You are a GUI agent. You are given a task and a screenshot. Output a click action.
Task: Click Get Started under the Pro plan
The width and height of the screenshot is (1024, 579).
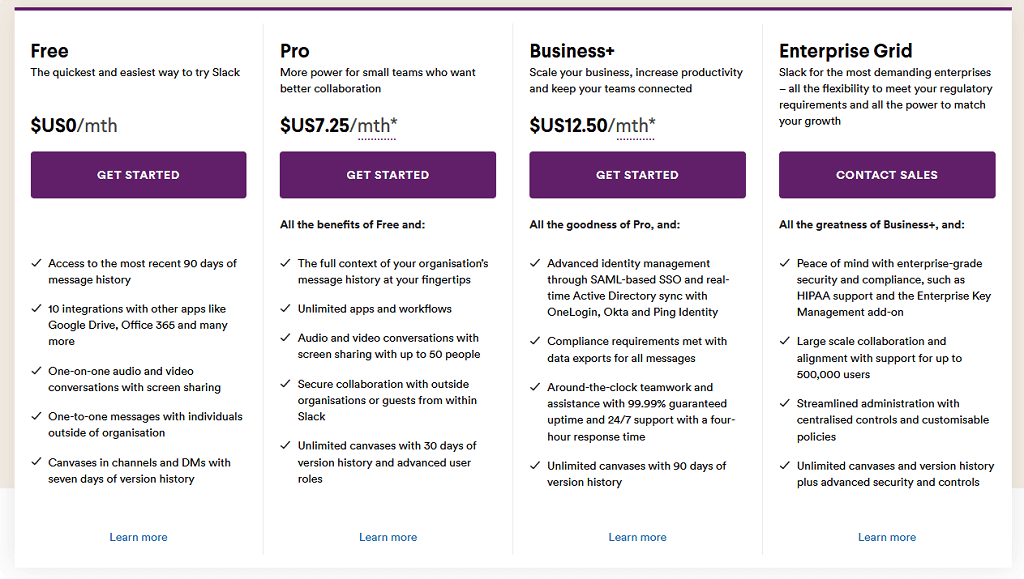pos(387,175)
